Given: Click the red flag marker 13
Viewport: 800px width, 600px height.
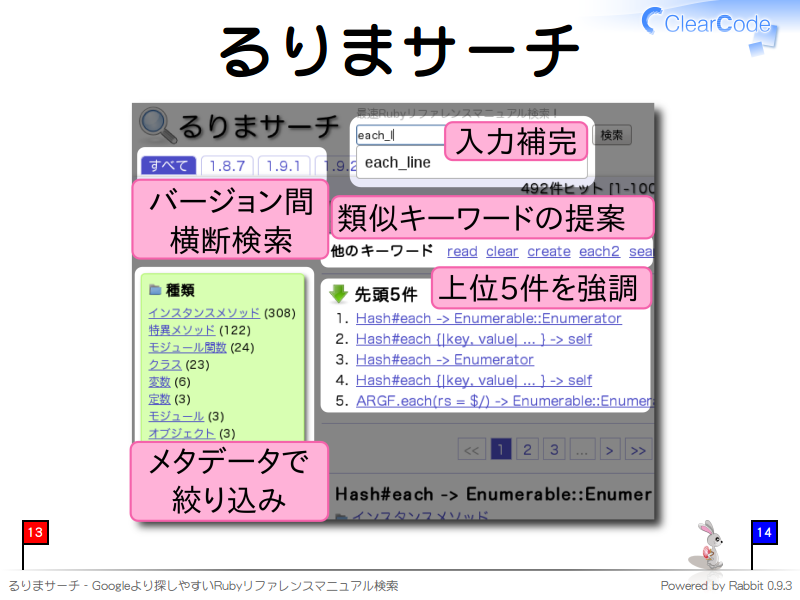Looking at the screenshot, I should [x=35, y=533].
